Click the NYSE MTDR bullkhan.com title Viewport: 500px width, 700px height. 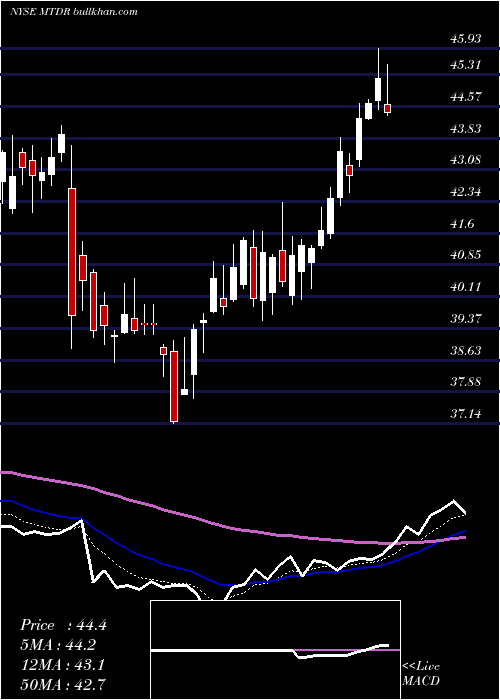point(74,12)
